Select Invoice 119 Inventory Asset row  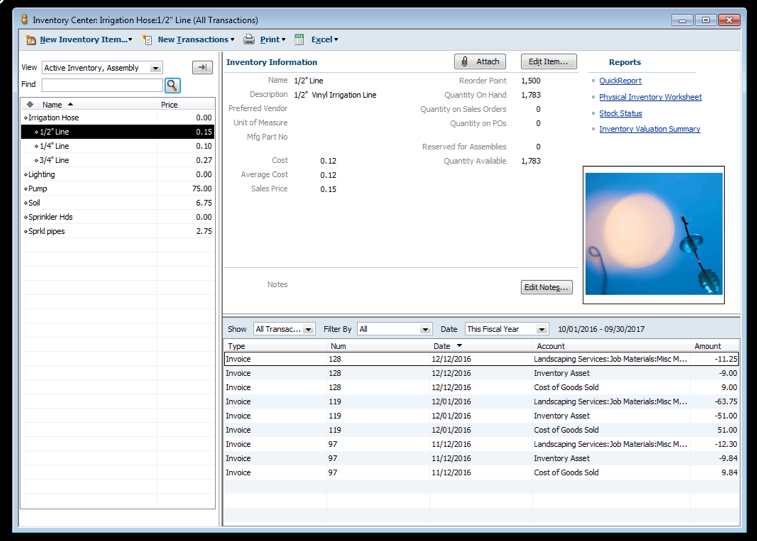click(481, 416)
